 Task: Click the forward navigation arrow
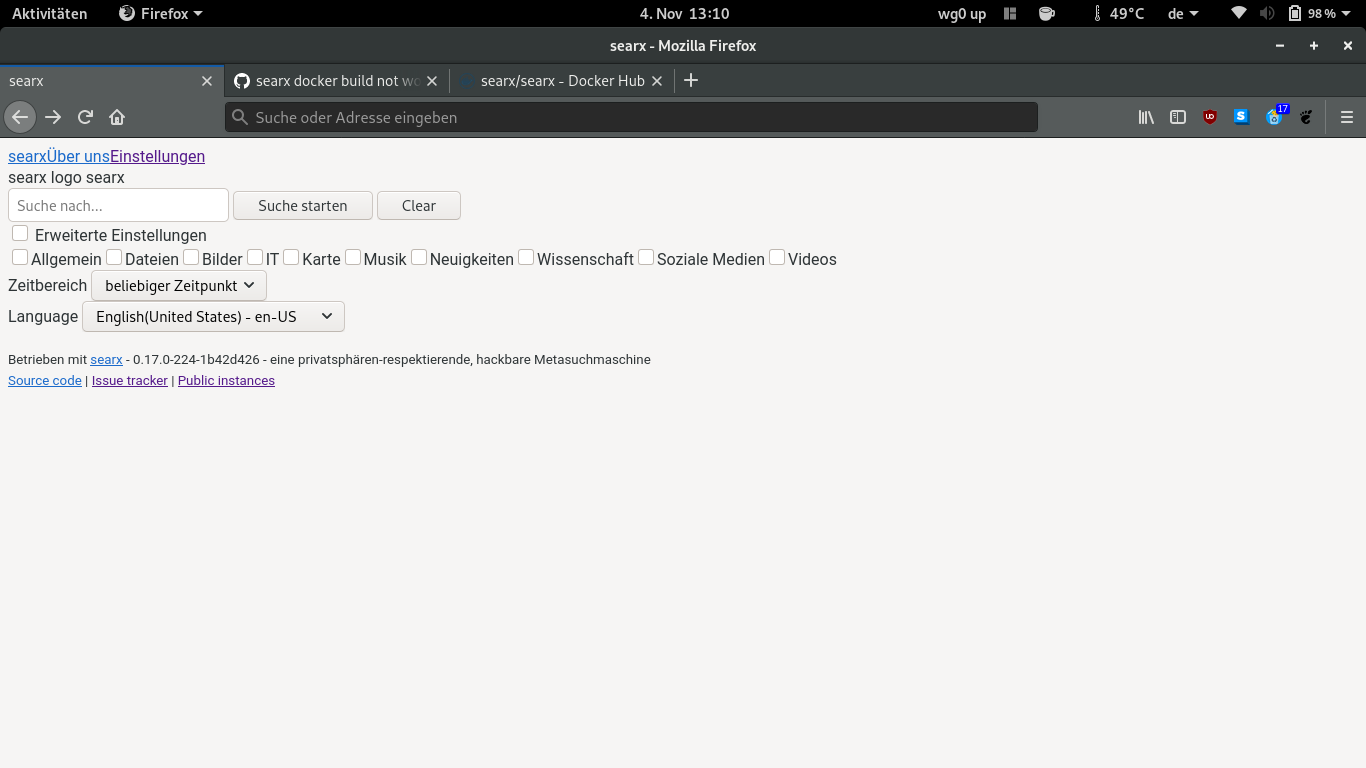coord(52,117)
